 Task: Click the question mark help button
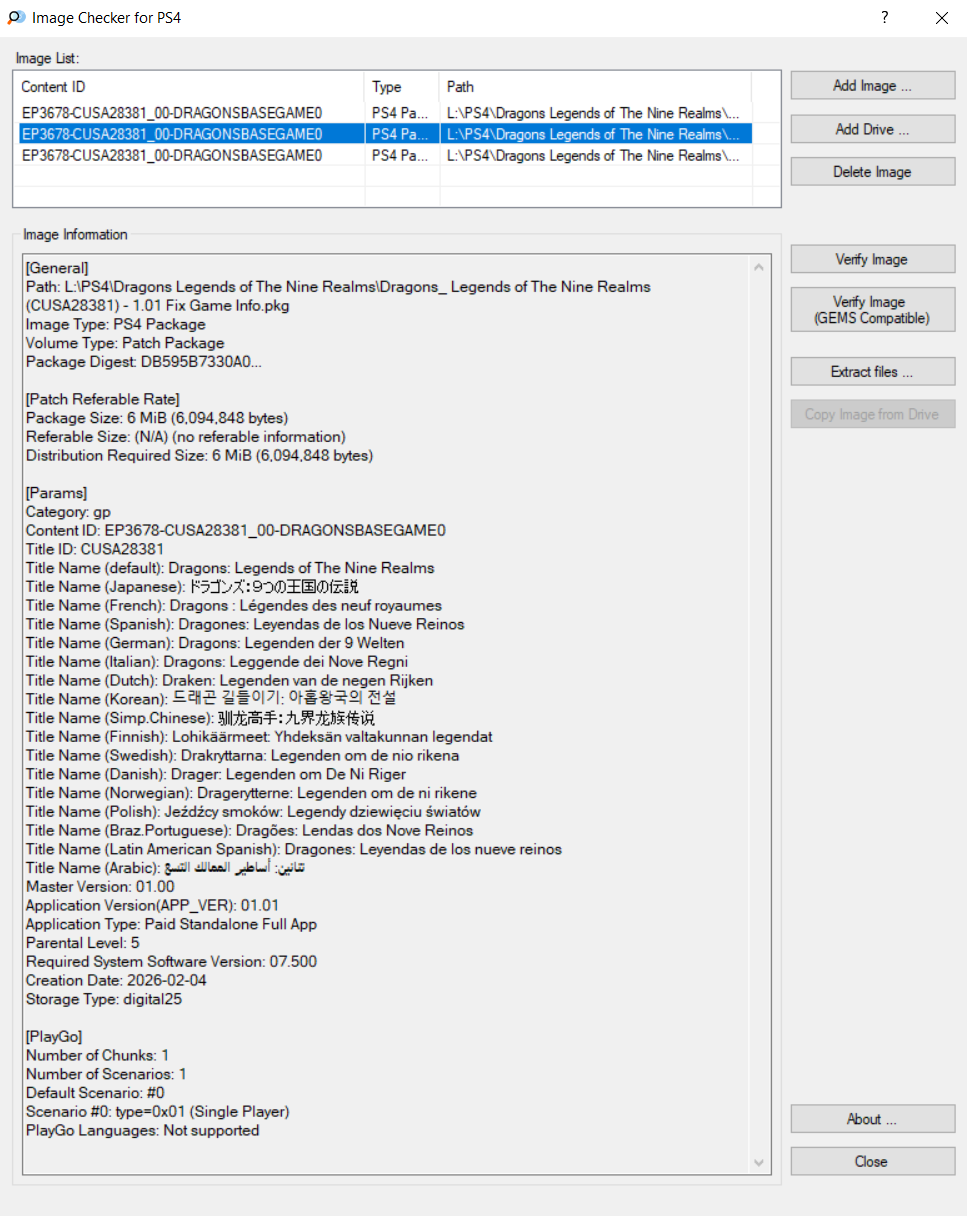(x=884, y=18)
